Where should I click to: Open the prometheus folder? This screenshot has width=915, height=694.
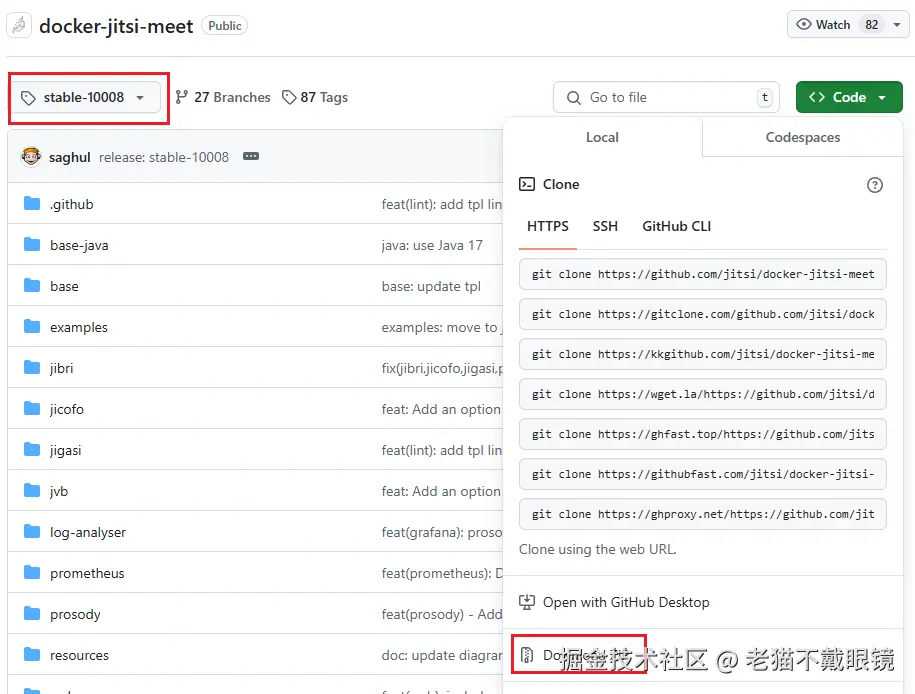click(x=87, y=573)
